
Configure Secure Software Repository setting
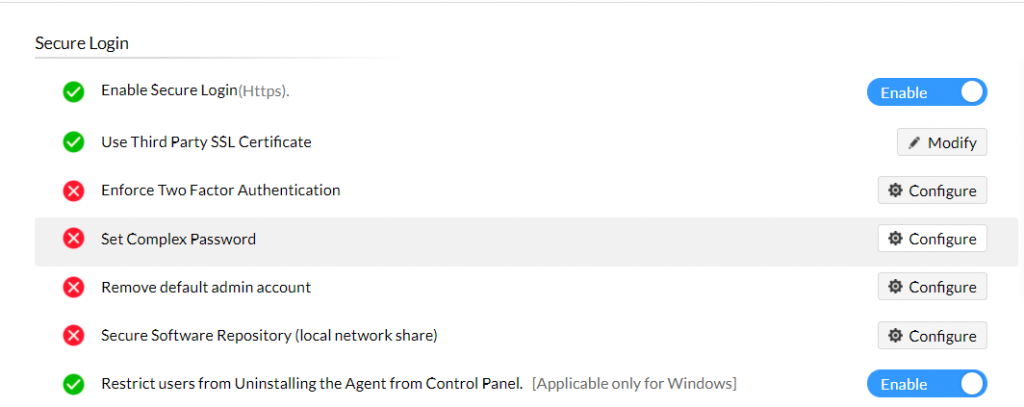tap(932, 336)
